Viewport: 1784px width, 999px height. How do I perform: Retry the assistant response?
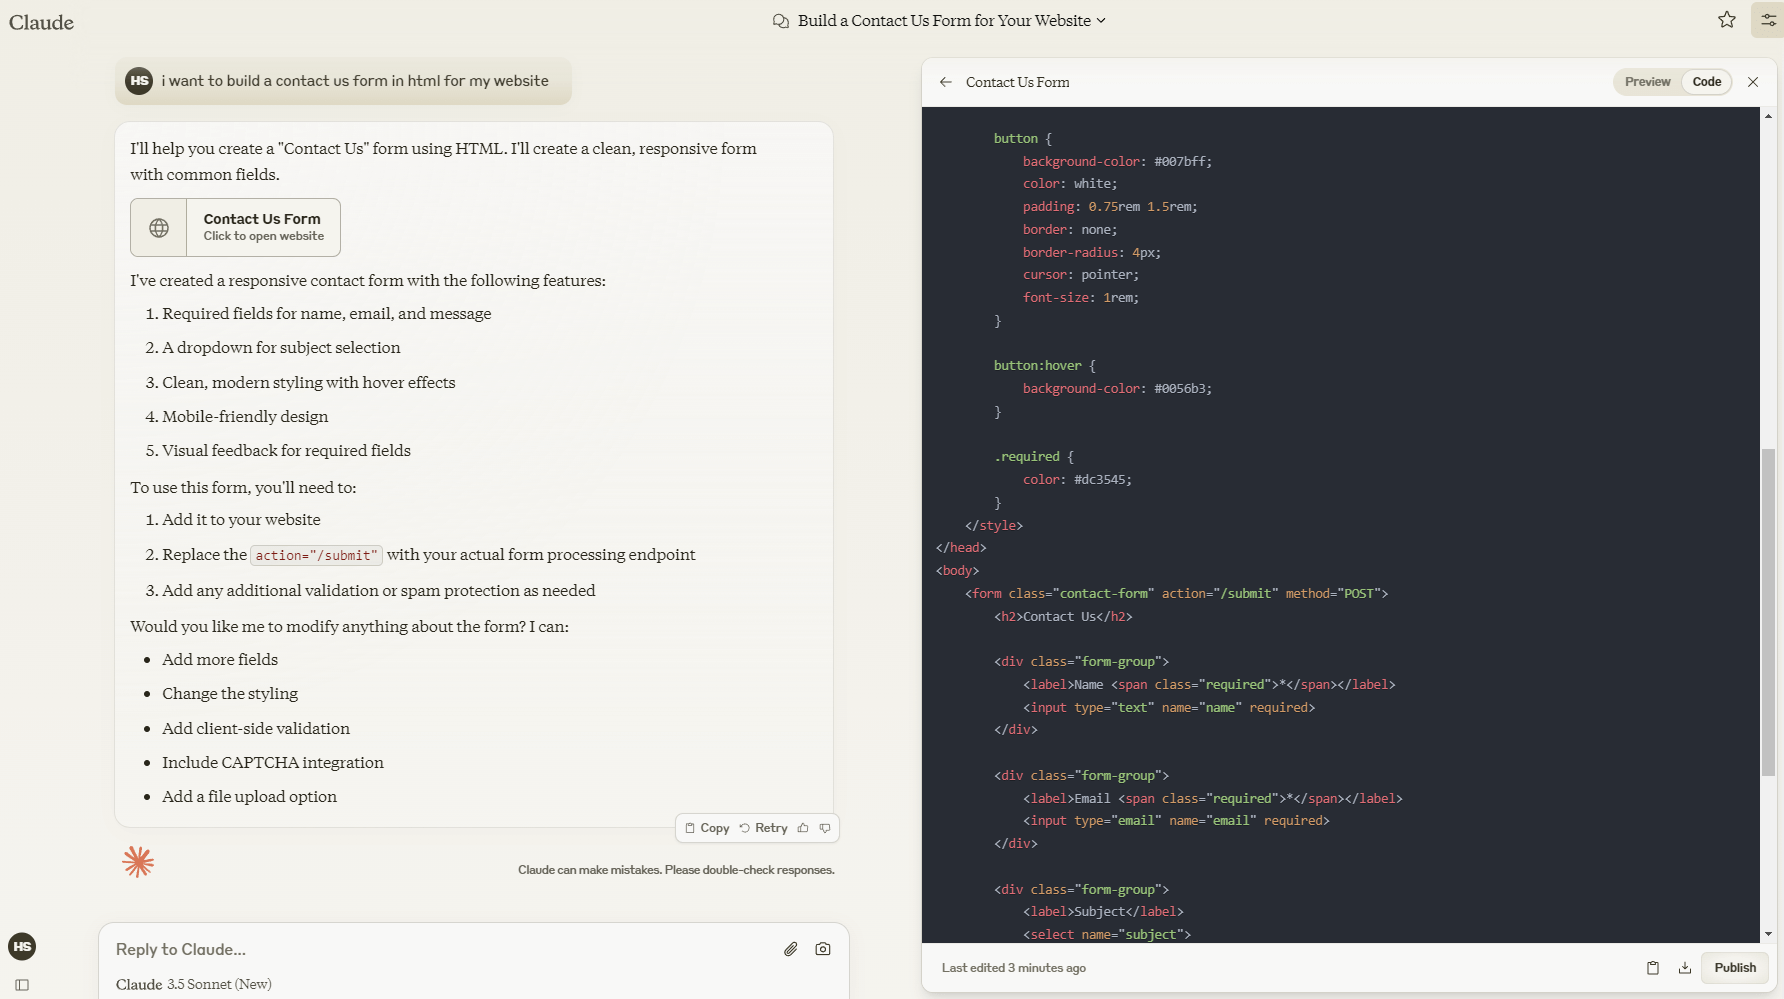coord(764,828)
